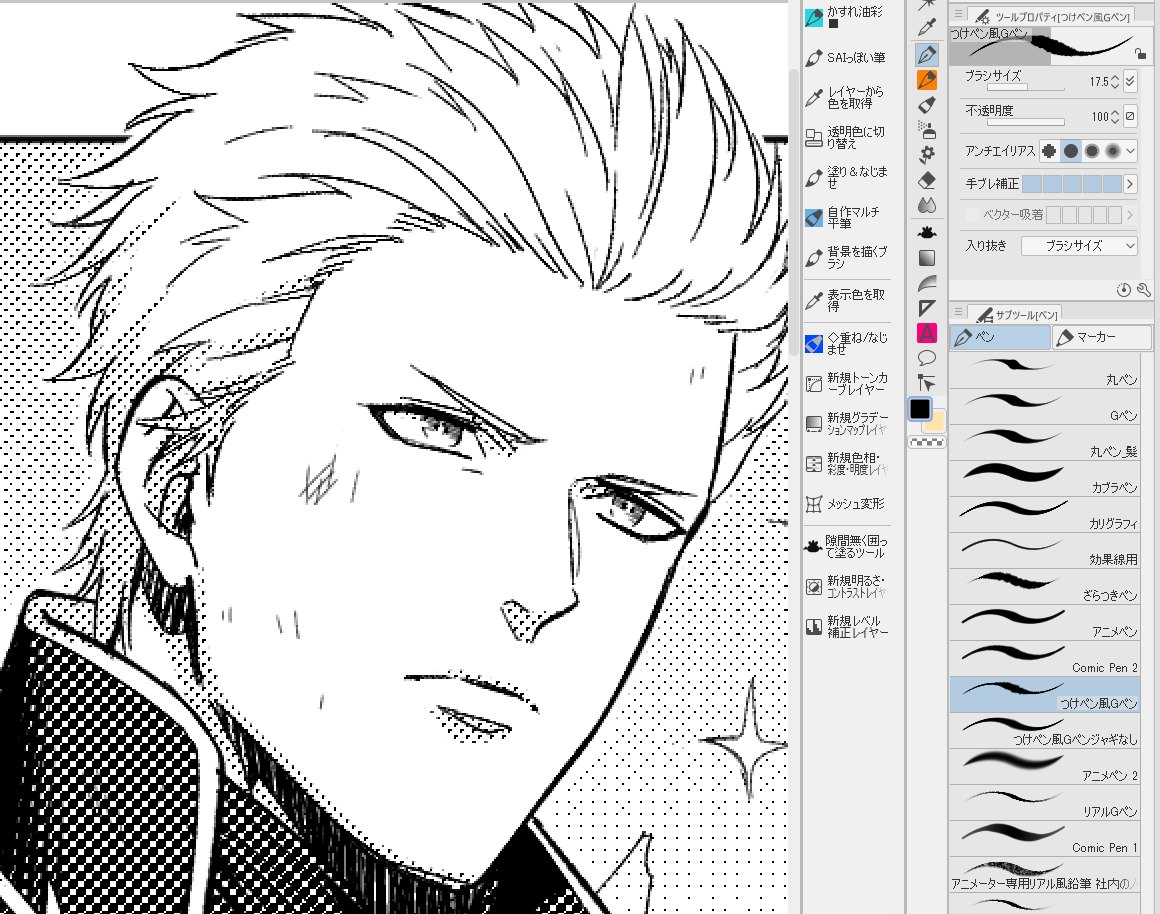1160x914 pixels.
Task: Run 背景を描くブラシ quick access item
Action: pos(847,257)
